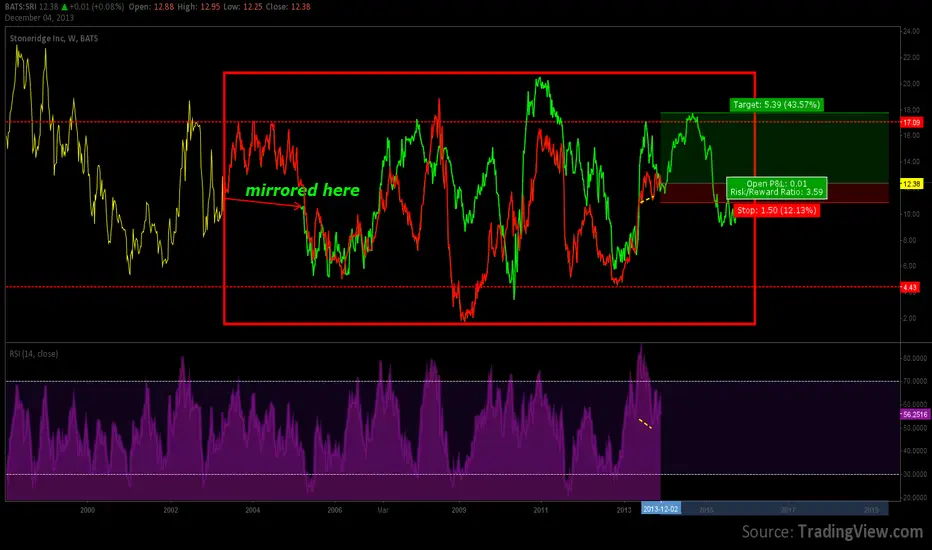This screenshot has height=550, width=932.
Task: Click the 2004 label on the time axis
Action: (253, 510)
